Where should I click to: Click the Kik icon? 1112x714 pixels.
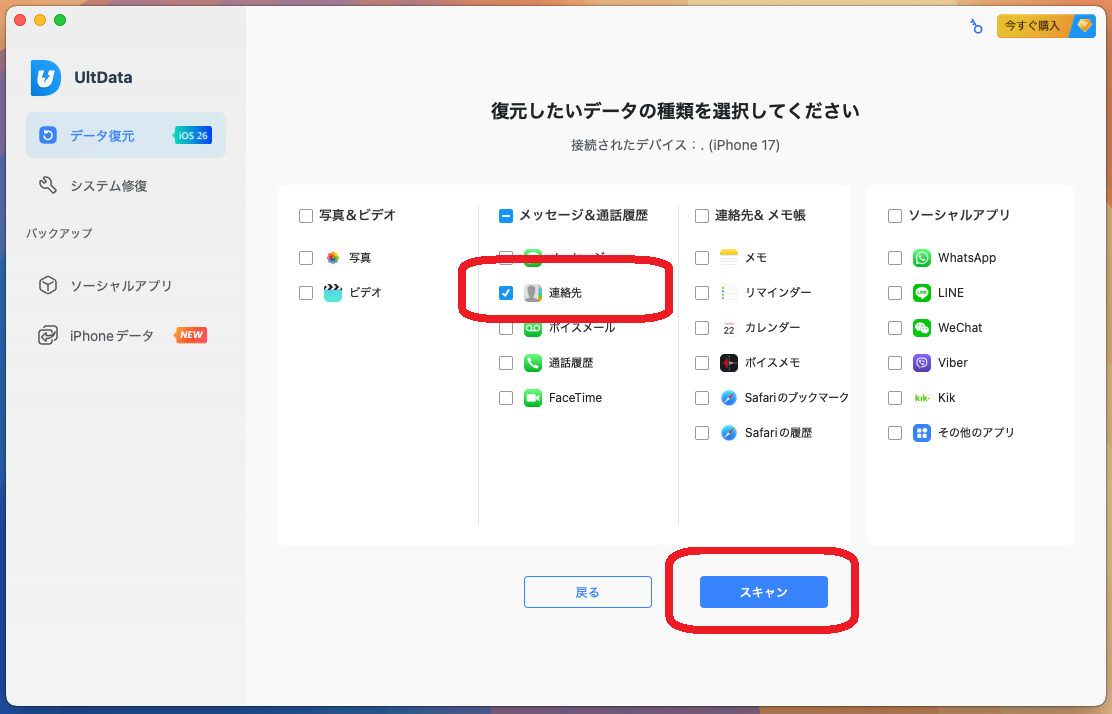click(922, 398)
